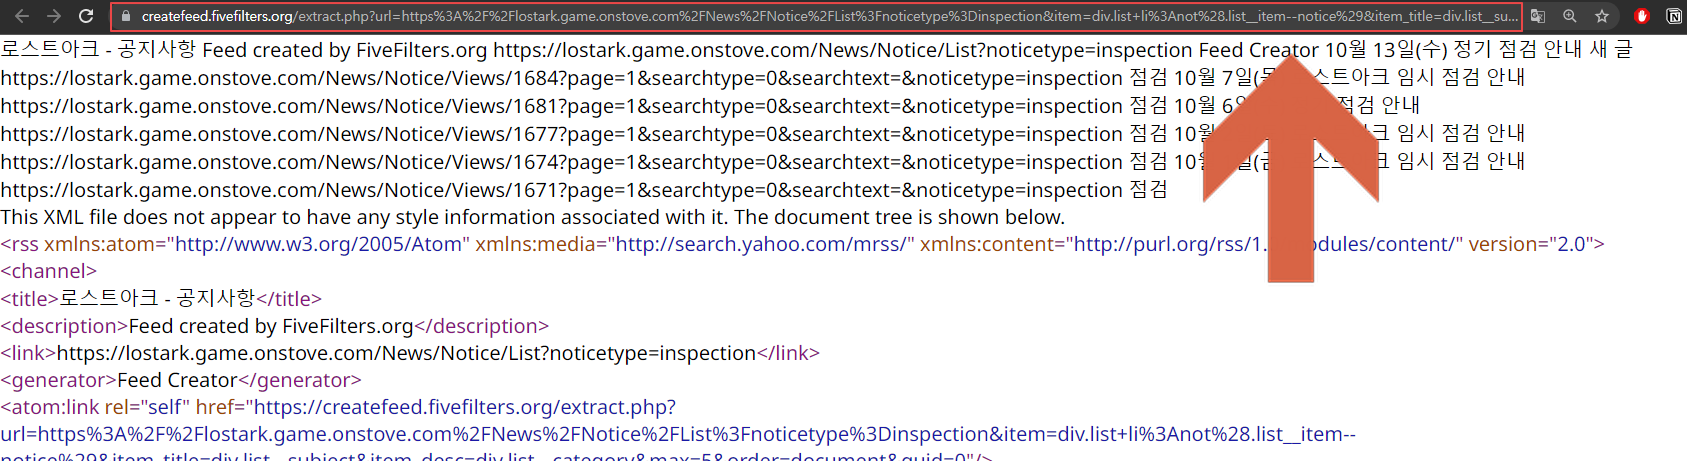
Task: Reload the current feed page
Action: [x=86, y=16]
